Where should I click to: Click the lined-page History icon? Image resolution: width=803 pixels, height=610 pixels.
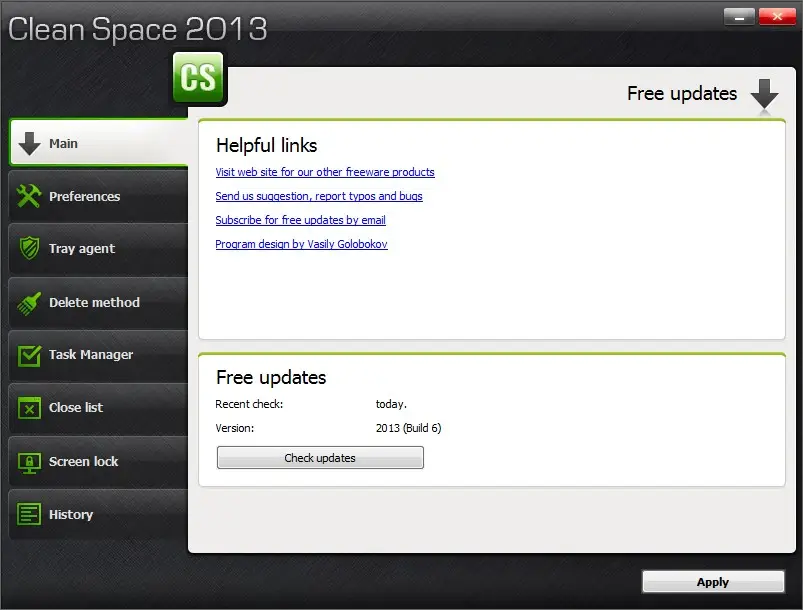(x=29, y=514)
